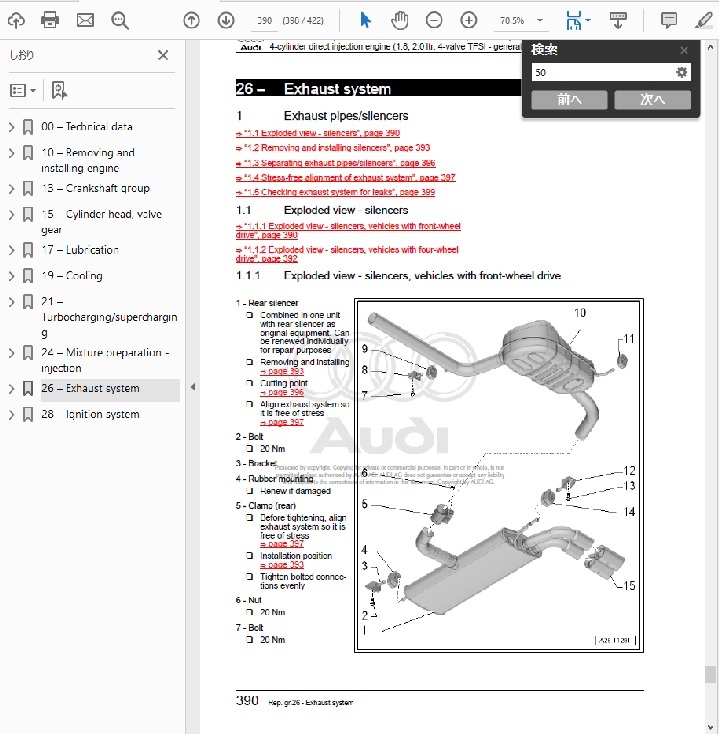Activate the hand pan tool
This screenshot has width=719, height=734.
tap(399, 21)
